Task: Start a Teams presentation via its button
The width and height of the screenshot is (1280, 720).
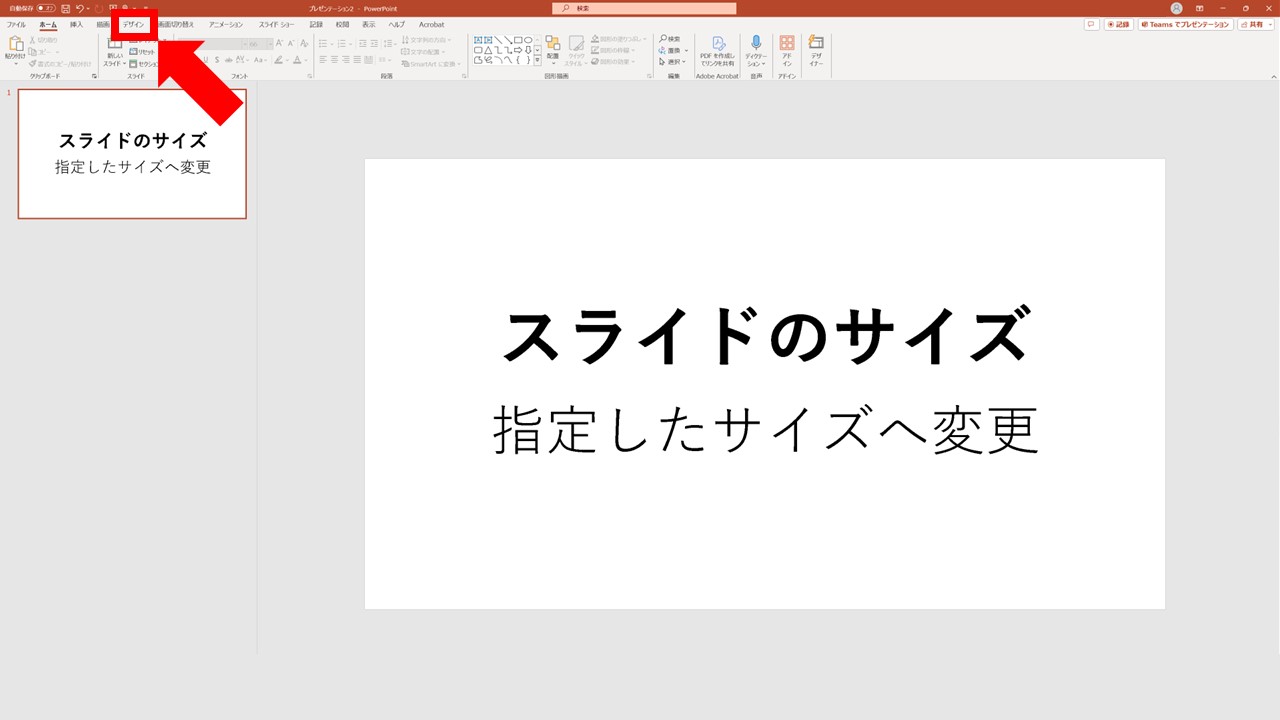Action: tap(1185, 24)
